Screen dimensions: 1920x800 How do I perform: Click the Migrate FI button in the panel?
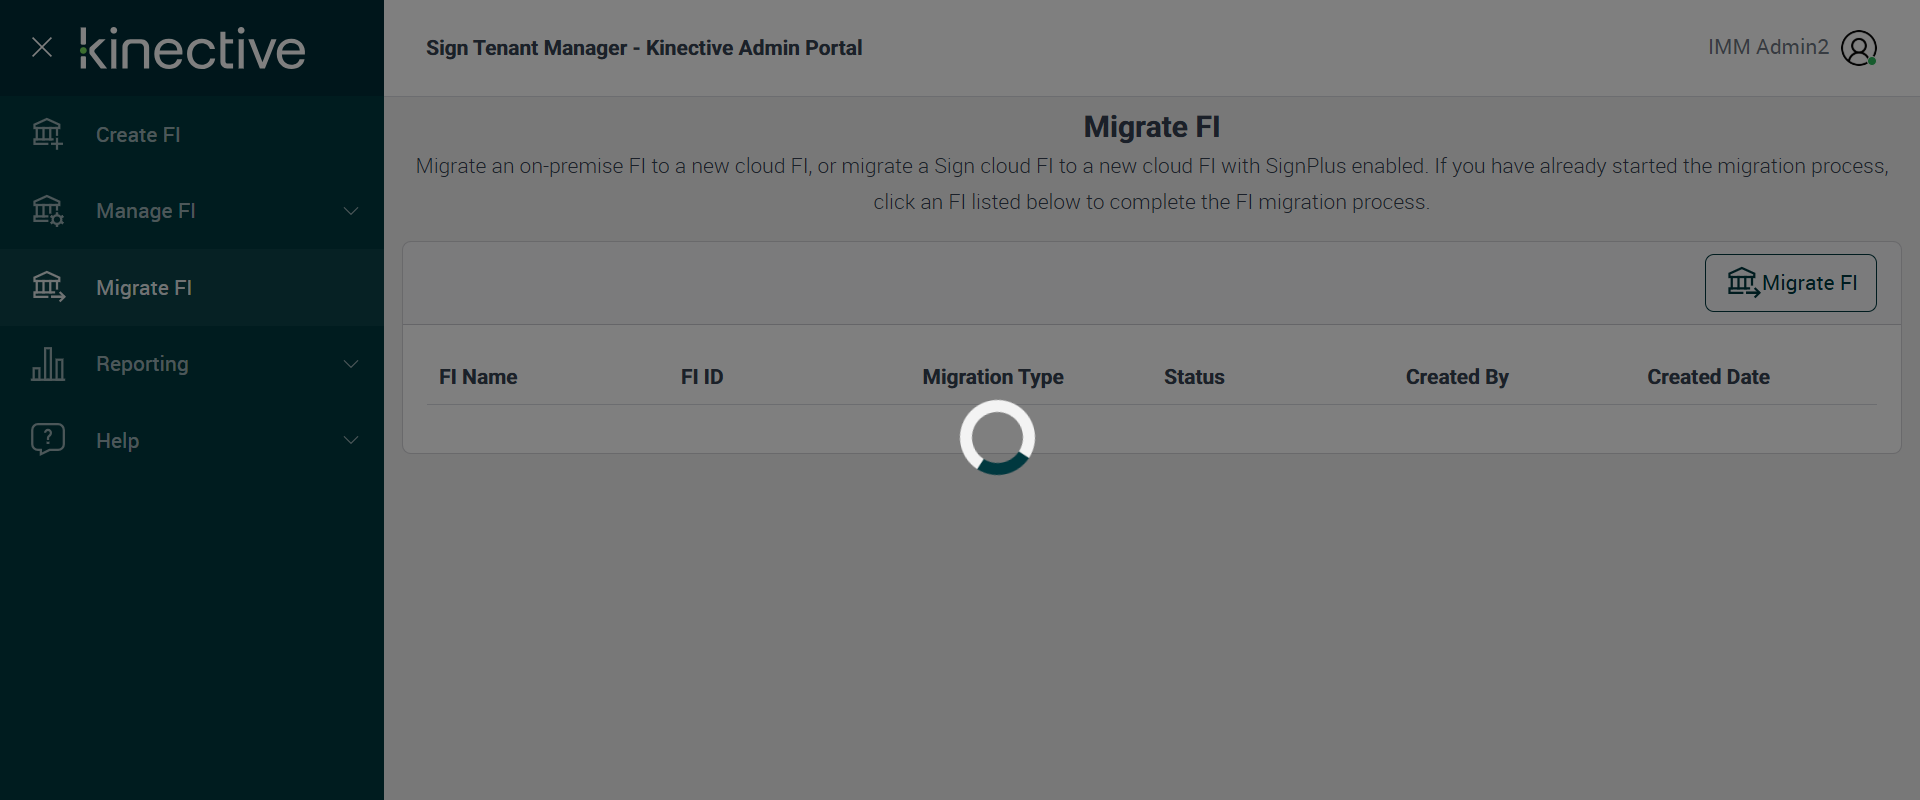(x=1790, y=283)
